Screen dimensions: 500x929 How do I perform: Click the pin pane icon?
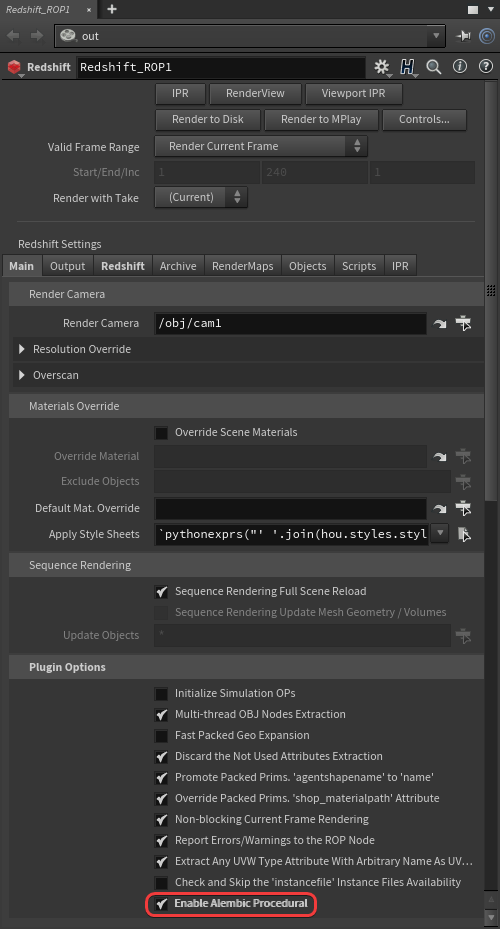click(x=463, y=36)
